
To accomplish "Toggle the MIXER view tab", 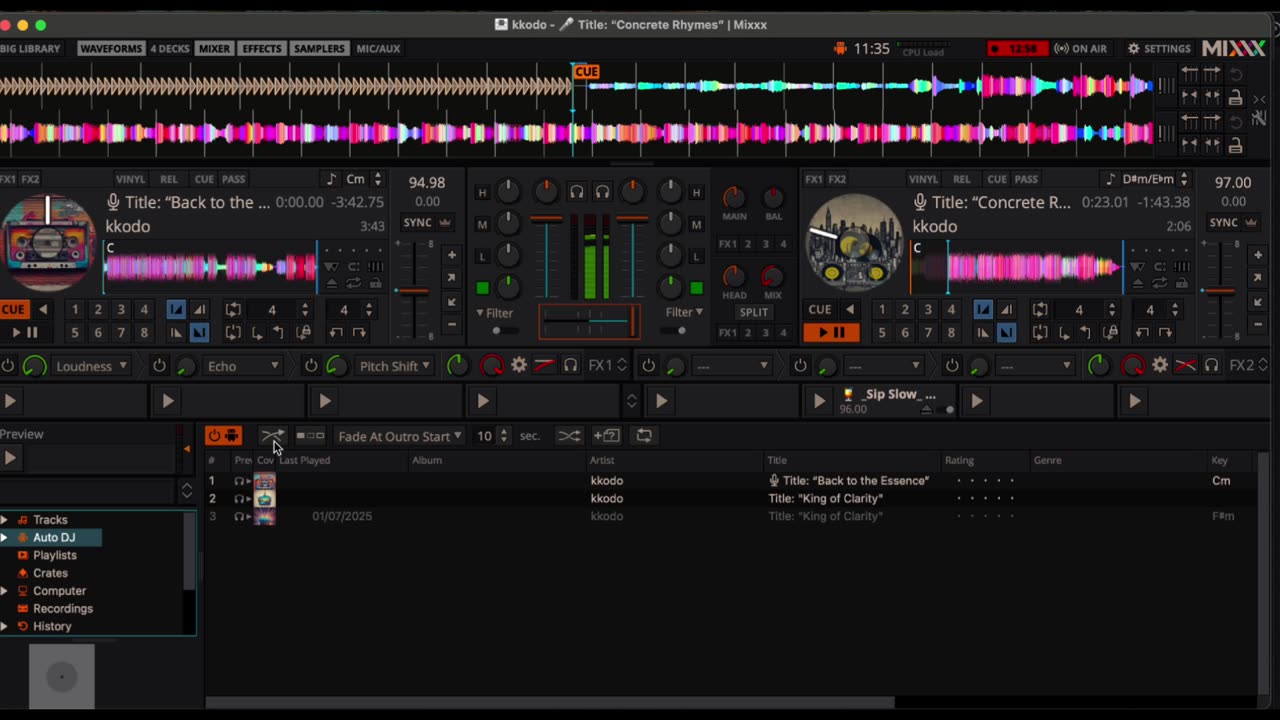I will click(214, 48).
